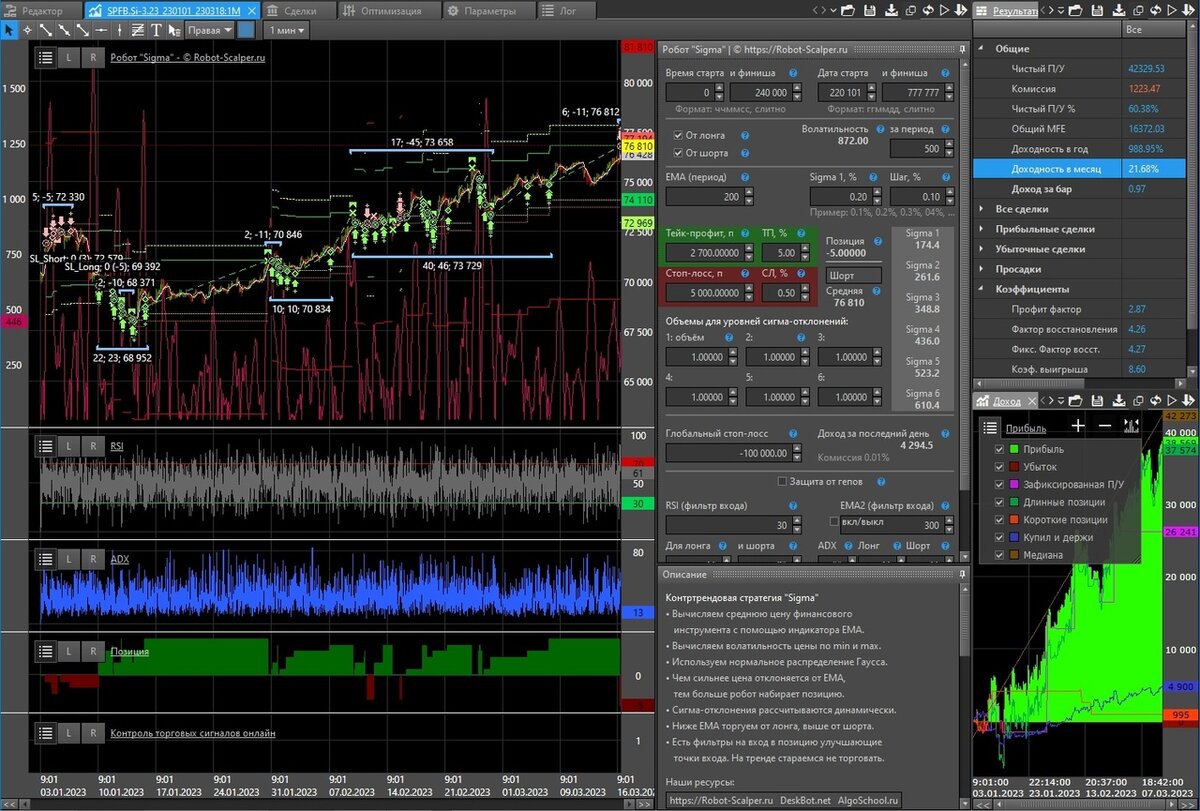Open the AlgoSchool.ru link

pos(868,800)
